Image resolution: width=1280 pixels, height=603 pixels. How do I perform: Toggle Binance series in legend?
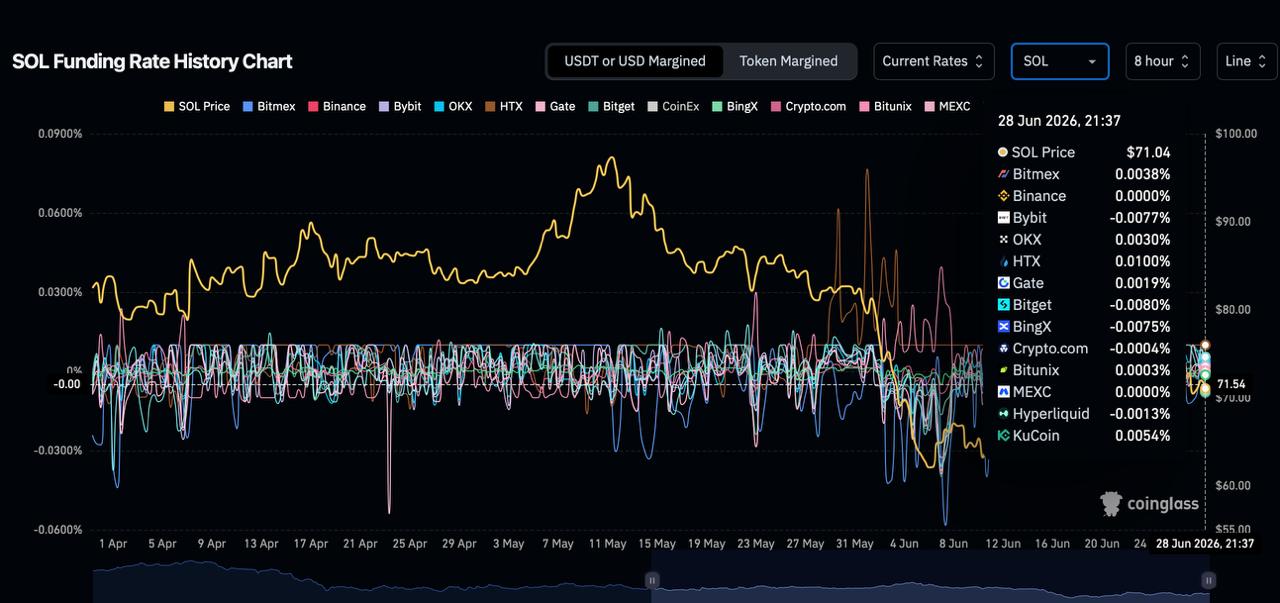coord(336,106)
